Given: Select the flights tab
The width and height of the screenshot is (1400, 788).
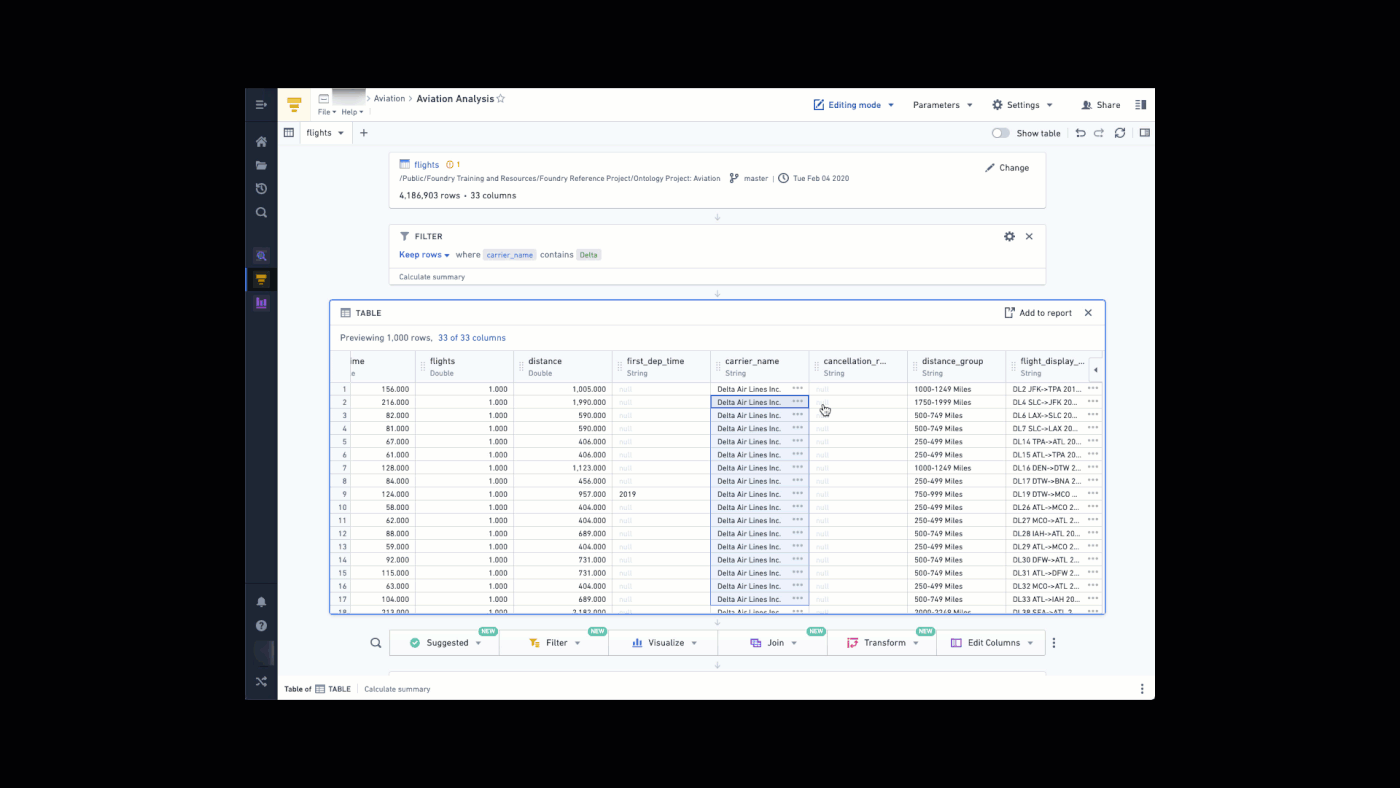Looking at the screenshot, I should (x=325, y=133).
